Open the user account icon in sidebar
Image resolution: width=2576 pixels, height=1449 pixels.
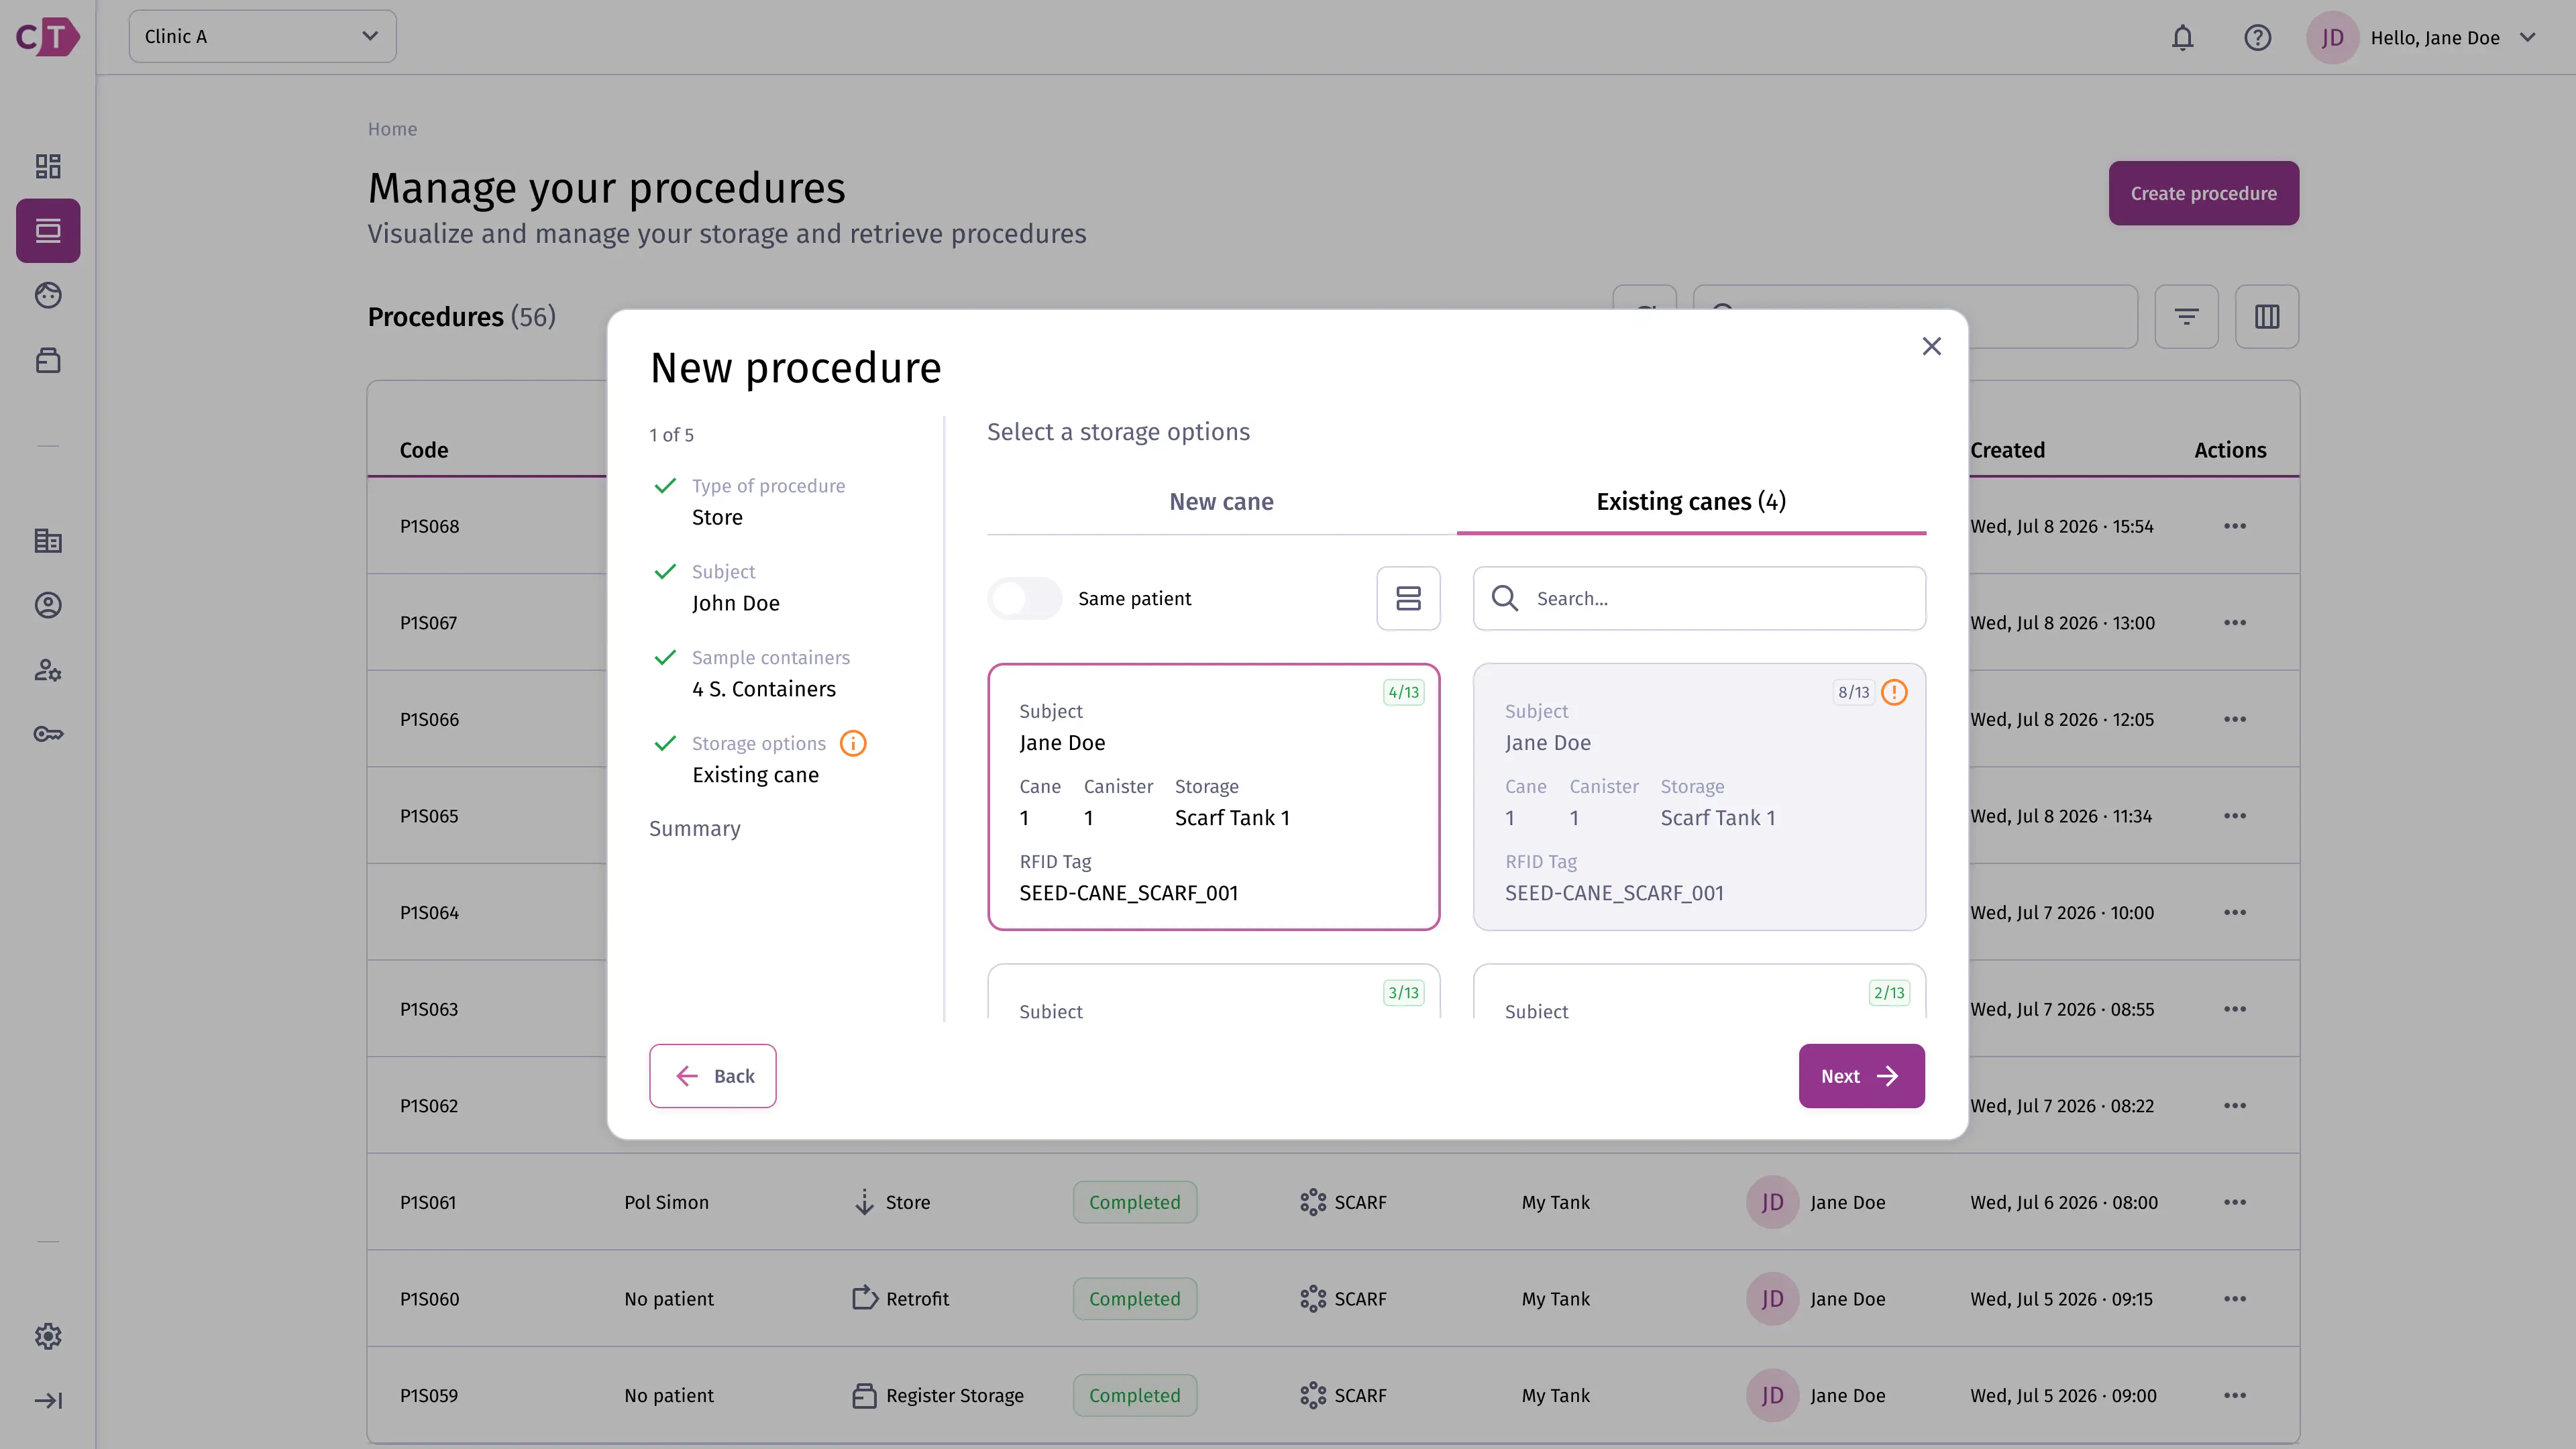point(48,605)
